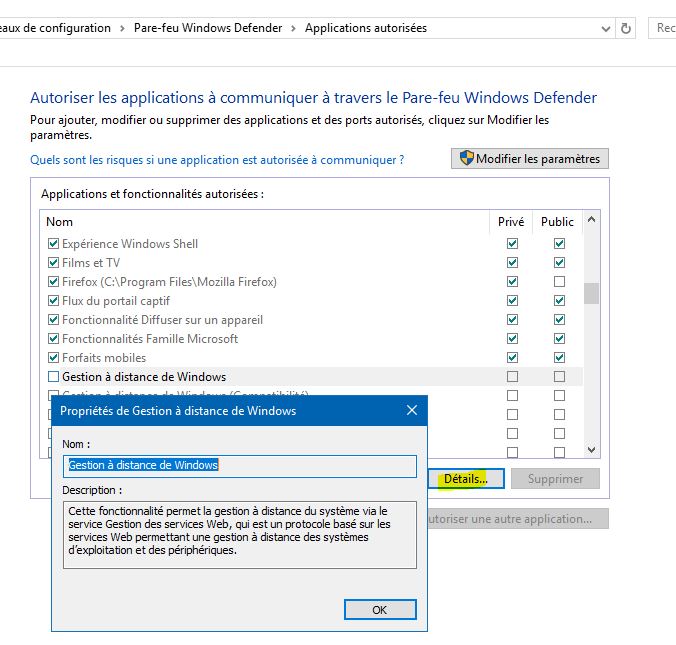Open address bar history dropdown chevron
Viewport: 676px width, 645px height.
[606, 29]
